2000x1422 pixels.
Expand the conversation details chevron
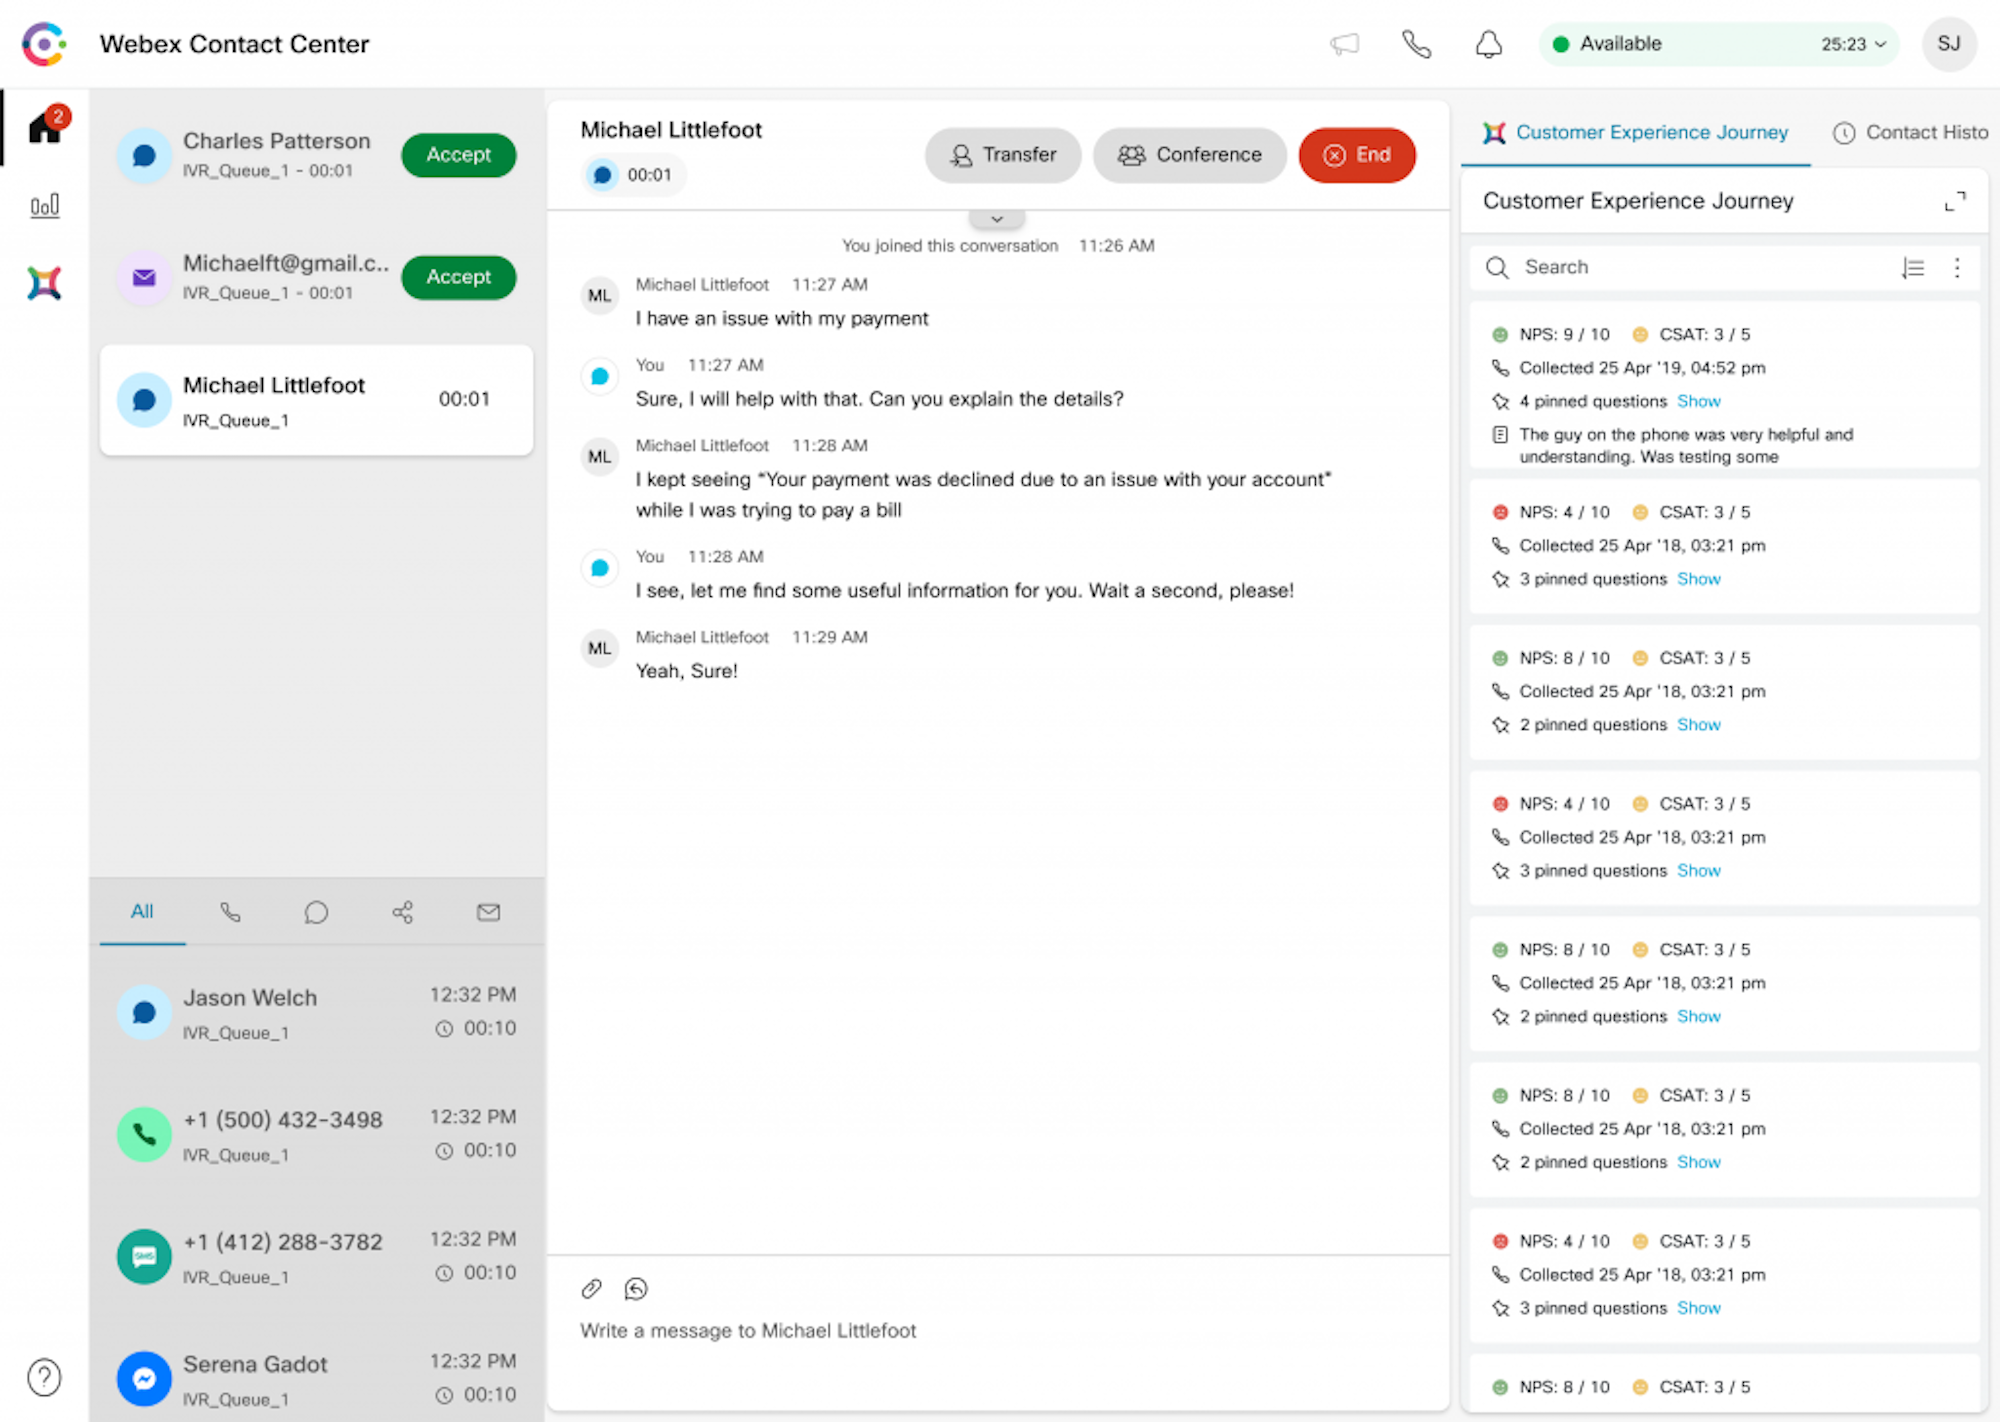(998, 217)
